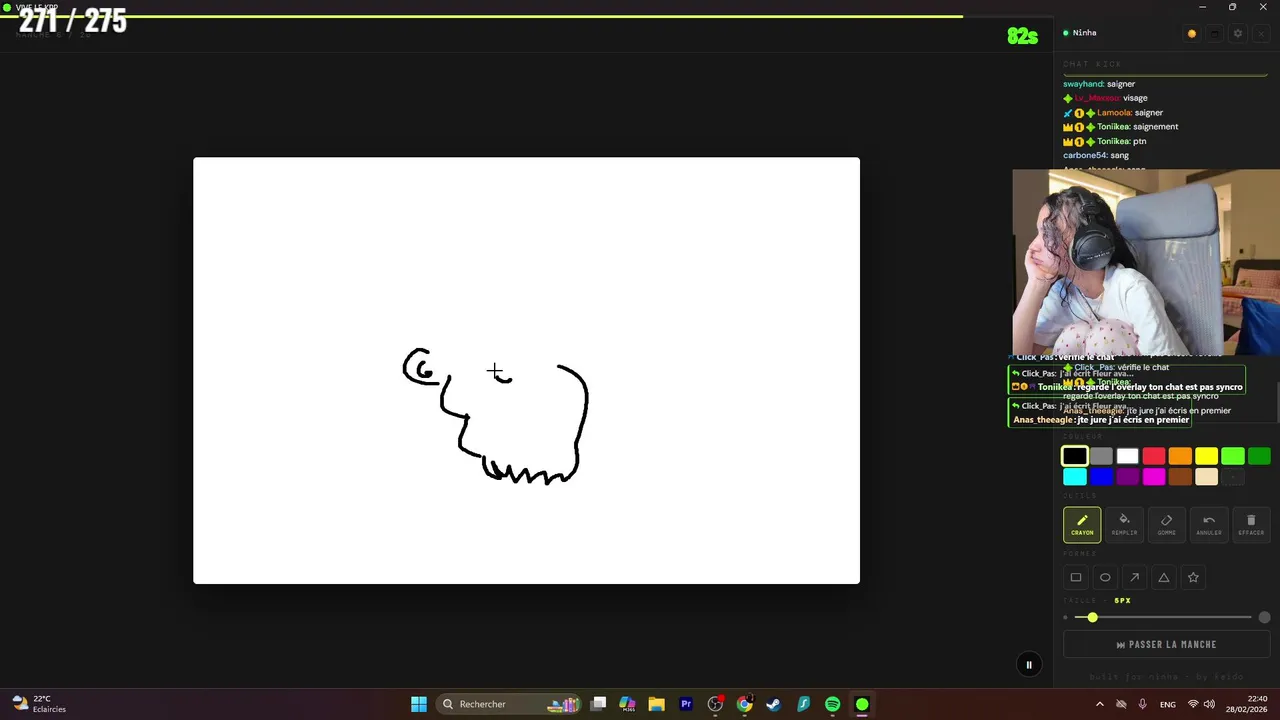Screen dimensions: 1280x720
Task: Click Passer la manche button
Action: point(1166,645)
